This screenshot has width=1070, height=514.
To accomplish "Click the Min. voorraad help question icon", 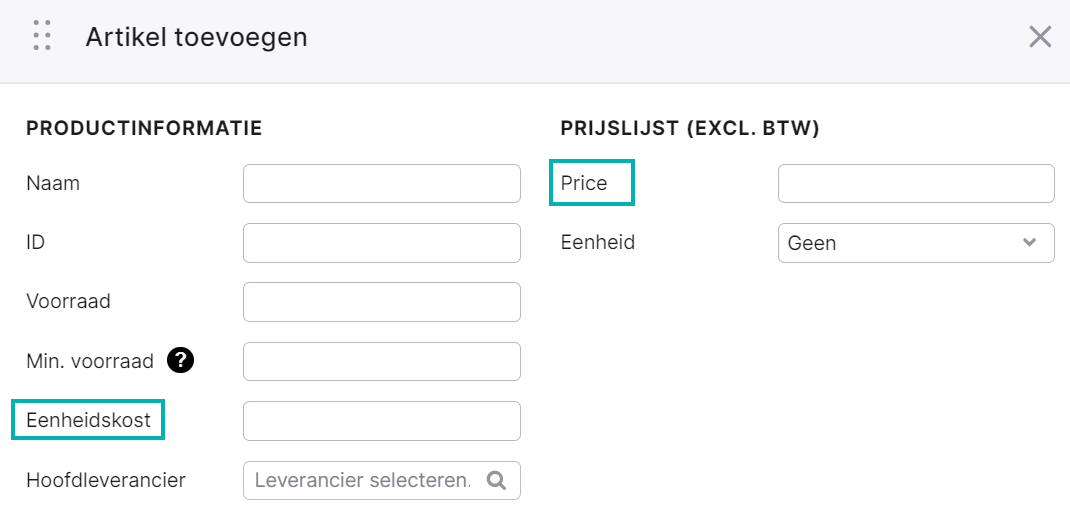I will tap(181, 360).
